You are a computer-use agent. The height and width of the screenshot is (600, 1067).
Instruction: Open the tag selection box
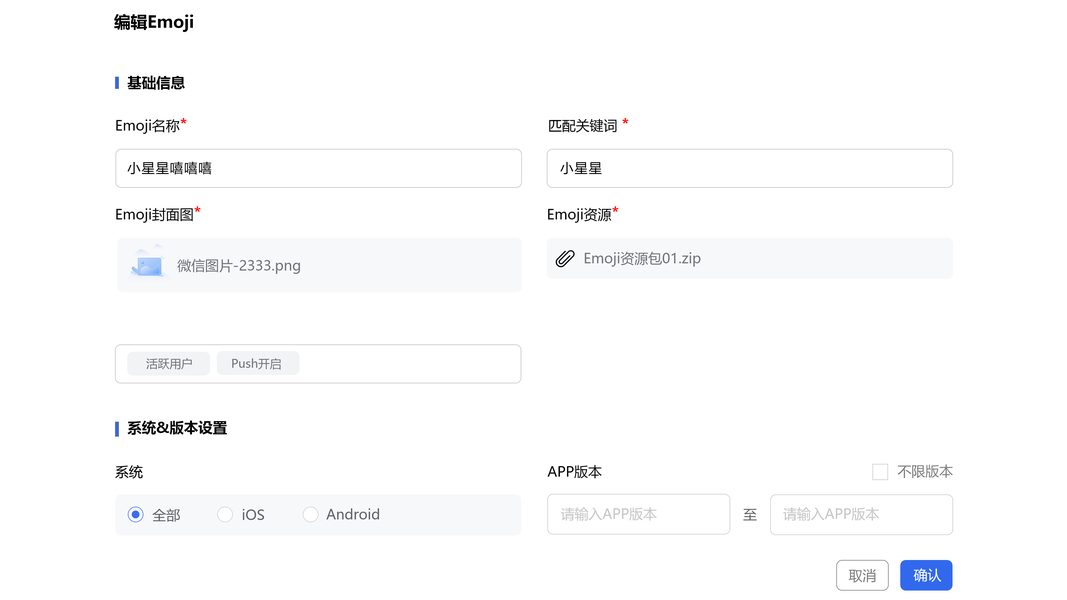point(410,364)
